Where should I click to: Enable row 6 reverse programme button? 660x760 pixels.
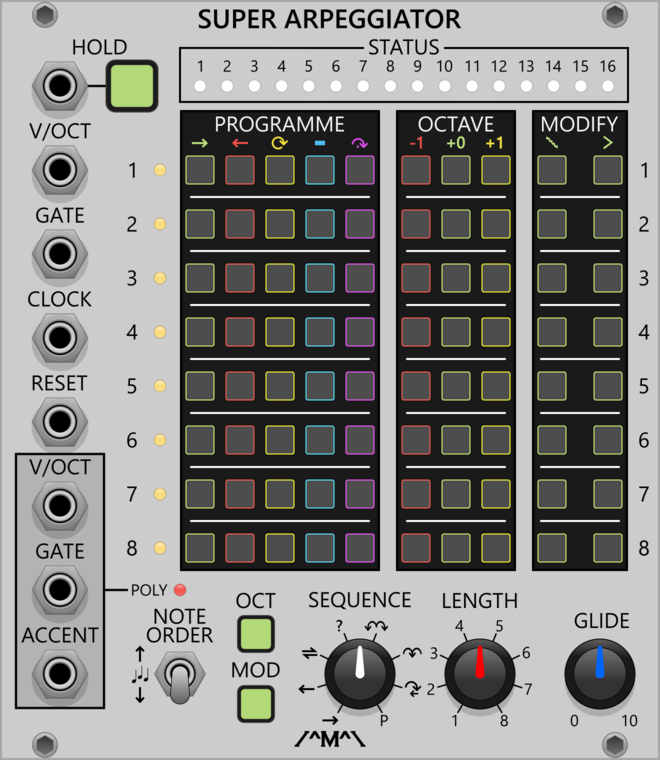pos(240,440)
